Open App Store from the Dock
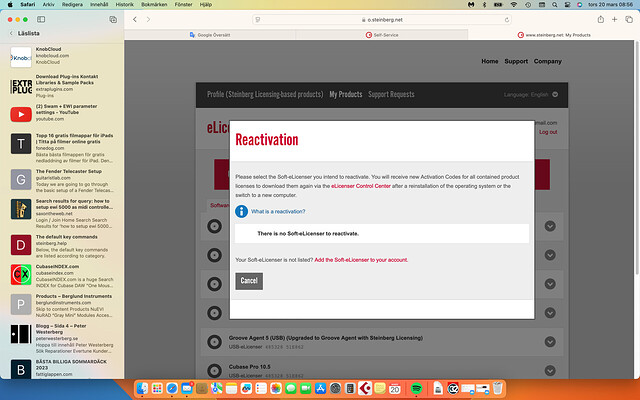This screenshot has height=400, width=640. pos(320,388)
